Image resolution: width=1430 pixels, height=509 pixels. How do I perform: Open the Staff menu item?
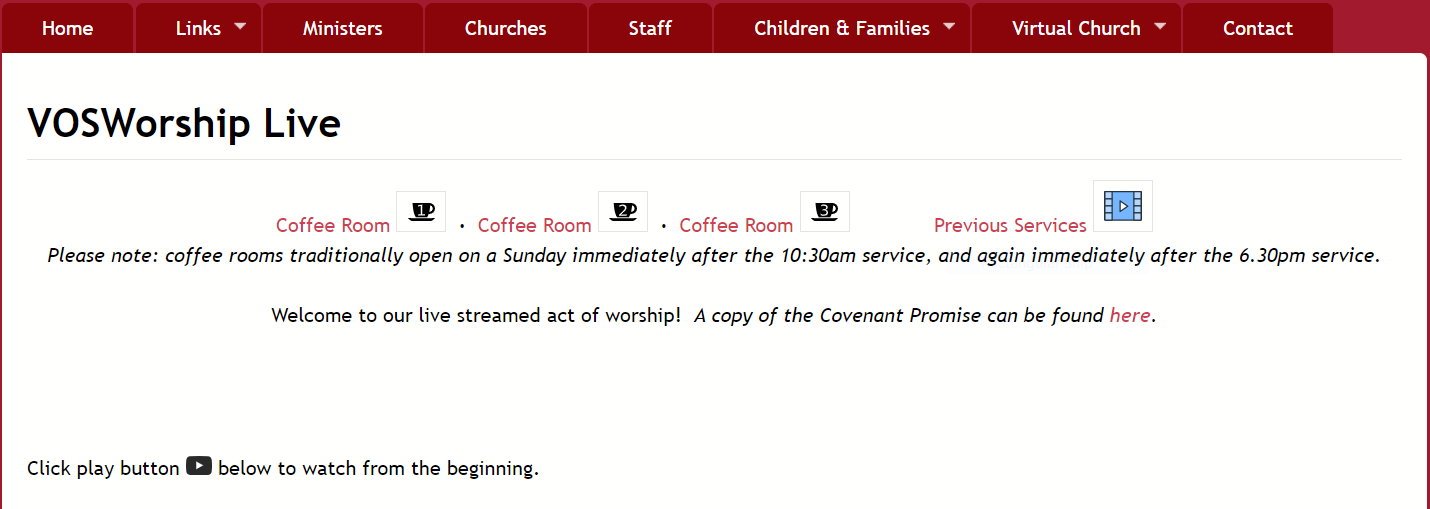(650, 28)
